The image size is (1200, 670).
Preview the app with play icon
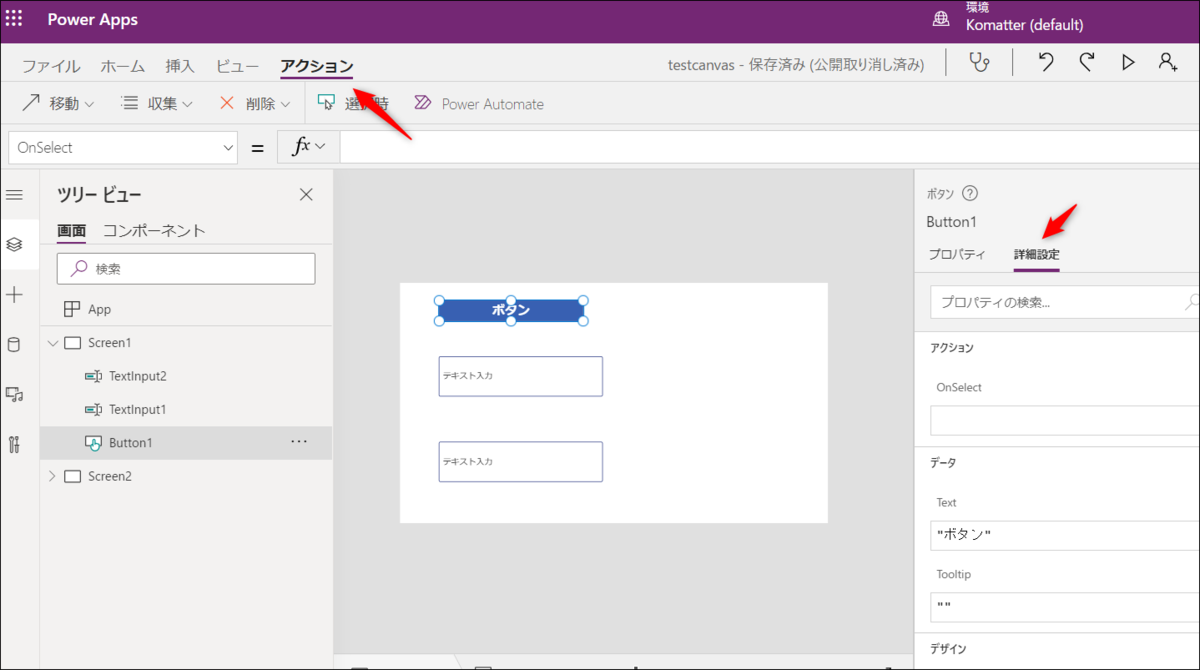1128,62
